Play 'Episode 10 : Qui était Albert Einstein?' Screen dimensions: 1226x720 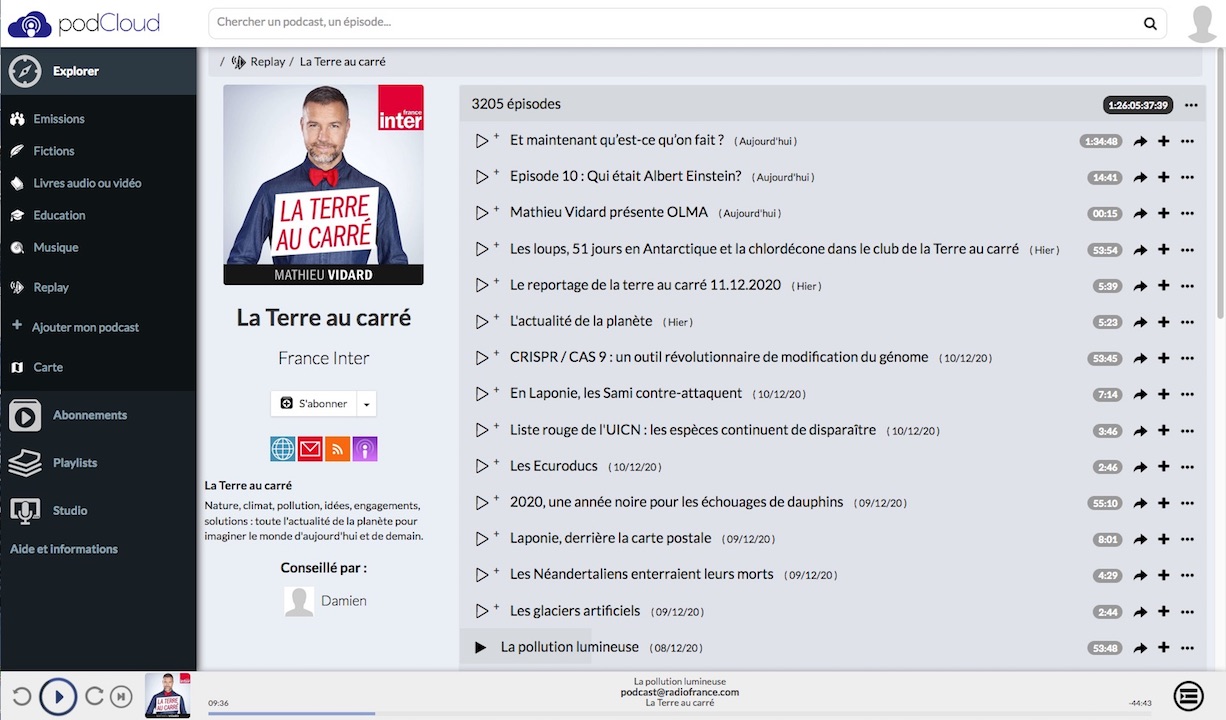pyautogui.click(x=481, y=177)
